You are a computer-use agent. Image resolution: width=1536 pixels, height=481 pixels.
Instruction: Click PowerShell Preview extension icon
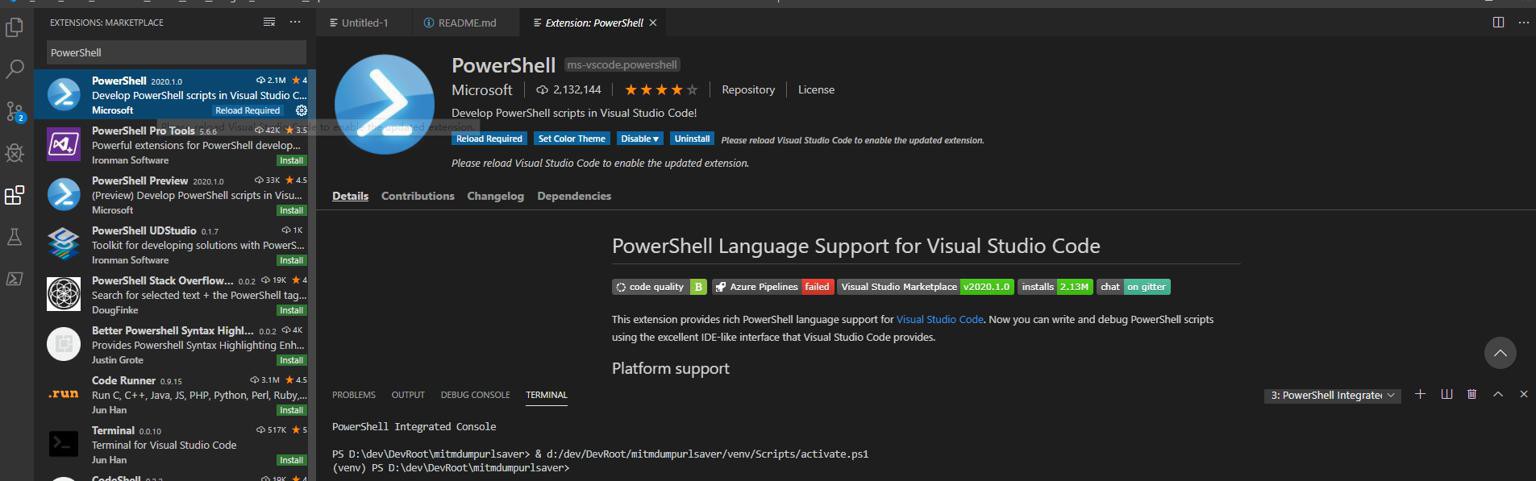pyautogui.click(x=64, y=194)
